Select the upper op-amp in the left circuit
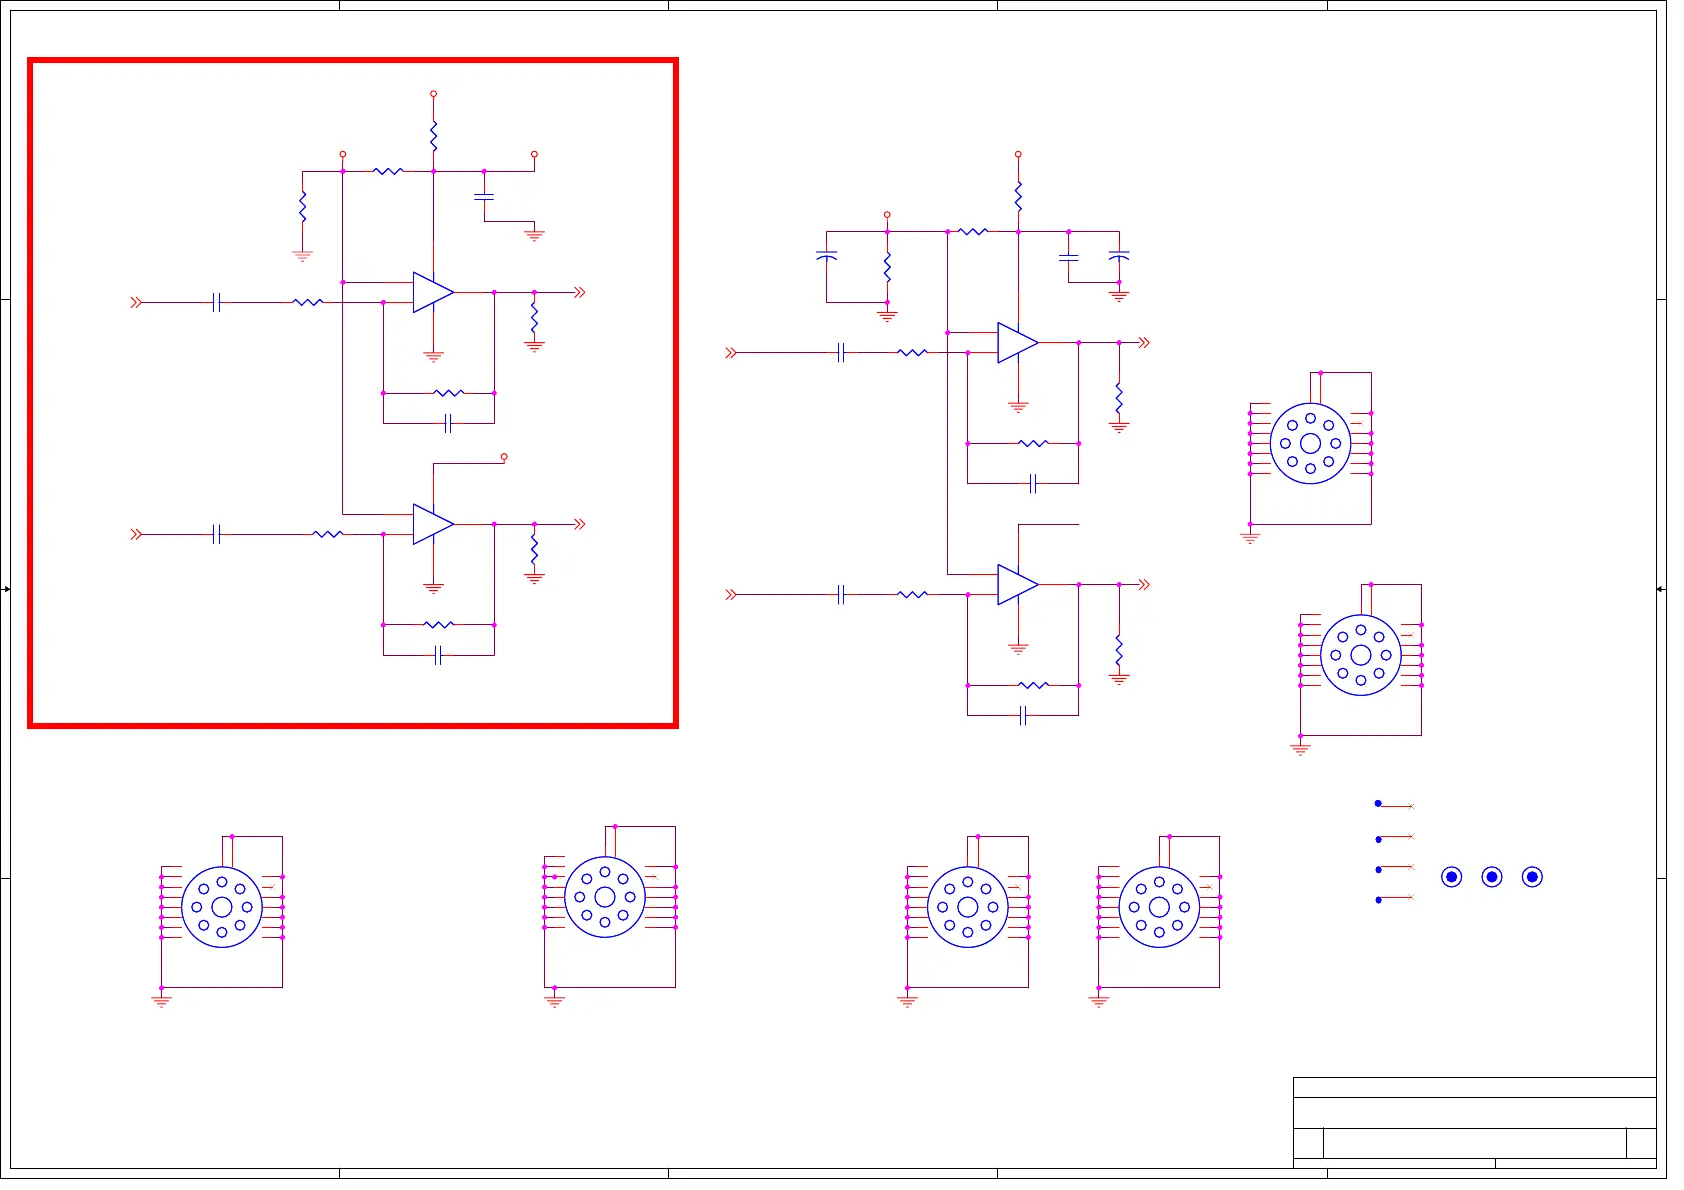 click(x=433, y=292)
